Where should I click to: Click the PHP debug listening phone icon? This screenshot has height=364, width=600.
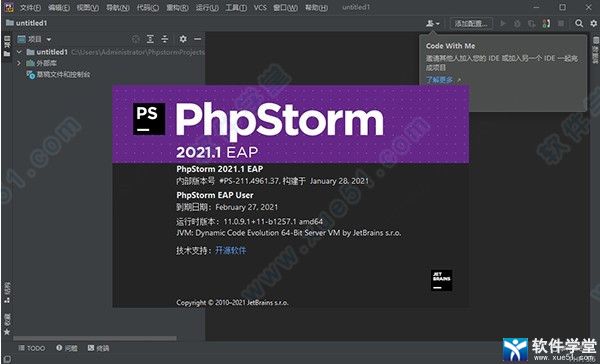[546, 24]
